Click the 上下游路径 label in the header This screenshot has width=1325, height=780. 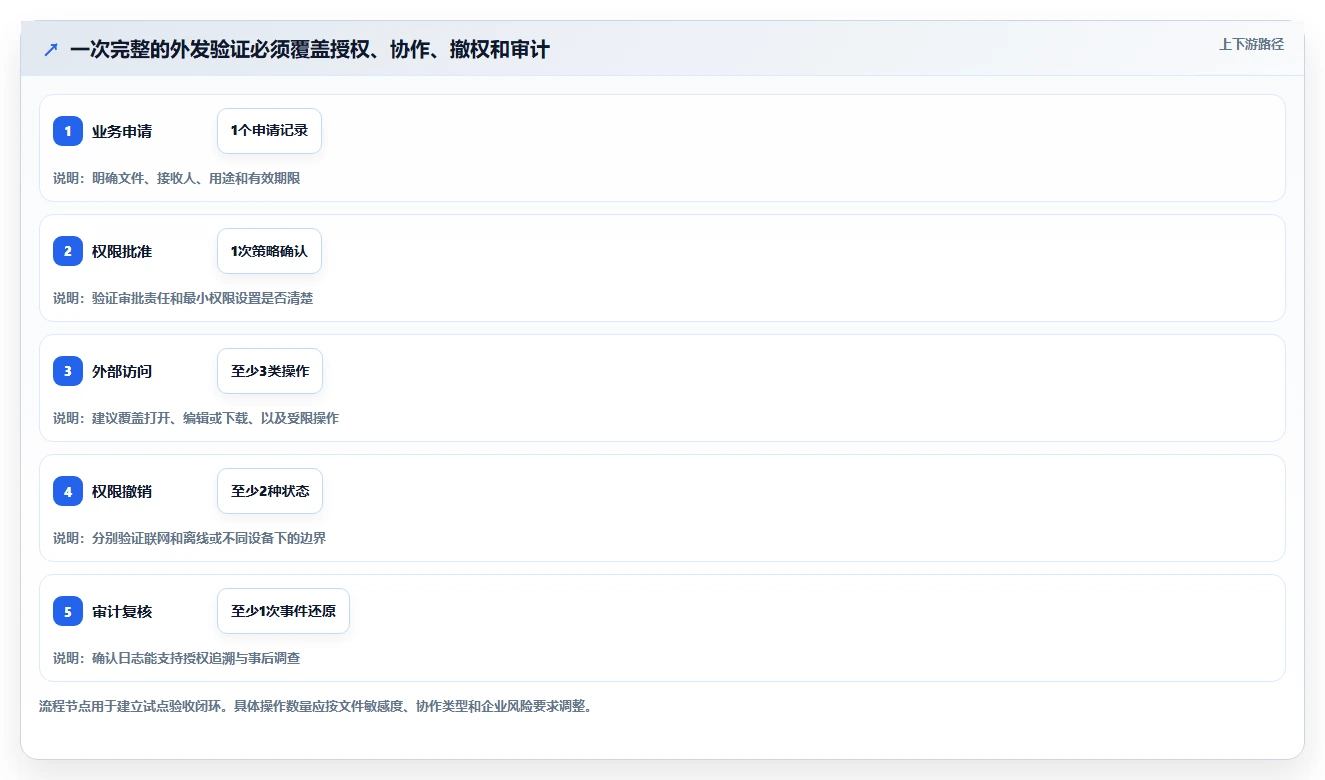pos(1251,44)
